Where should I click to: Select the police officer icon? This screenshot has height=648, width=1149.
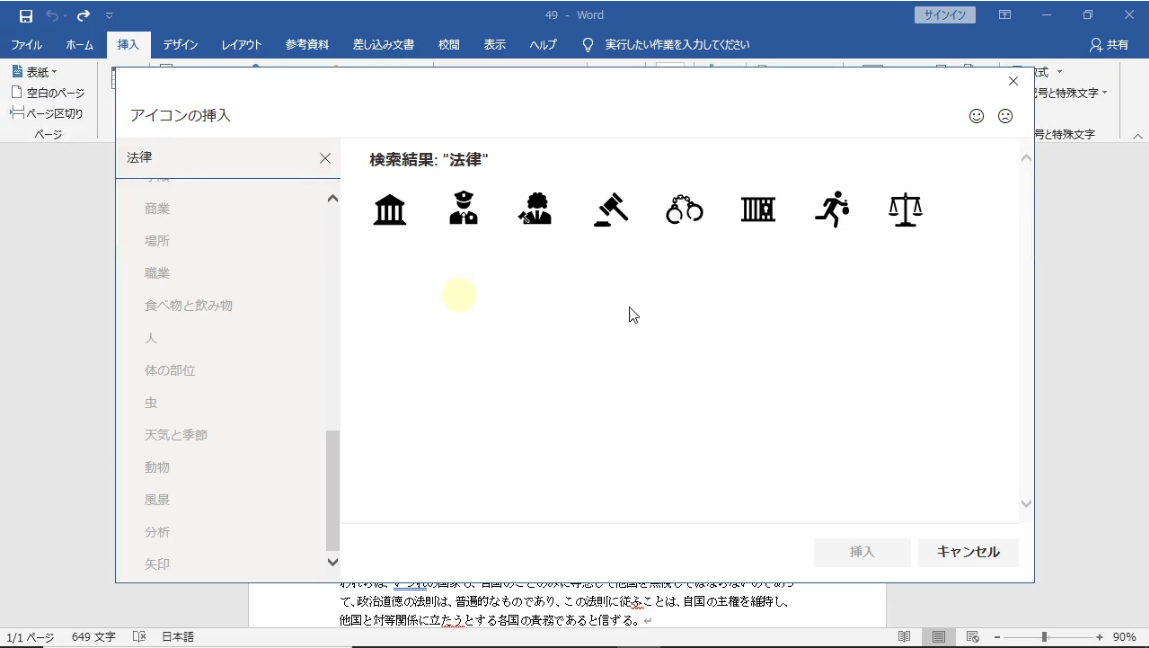pos(463,209)
